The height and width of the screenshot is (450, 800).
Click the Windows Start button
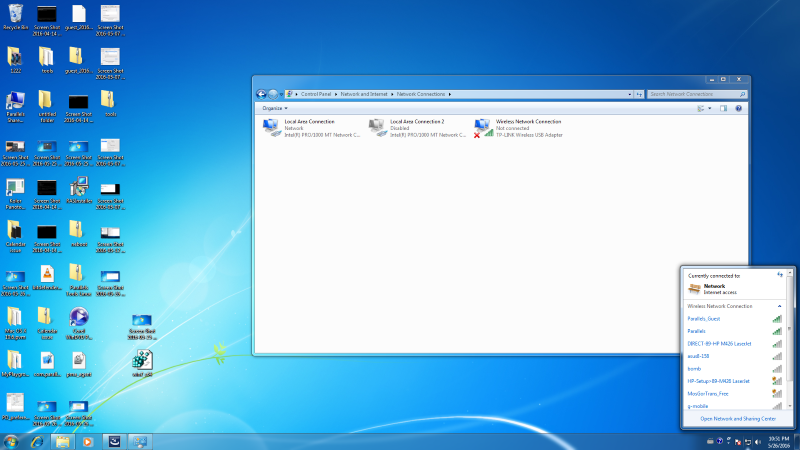pyautogui.click(x=11, y=441)
